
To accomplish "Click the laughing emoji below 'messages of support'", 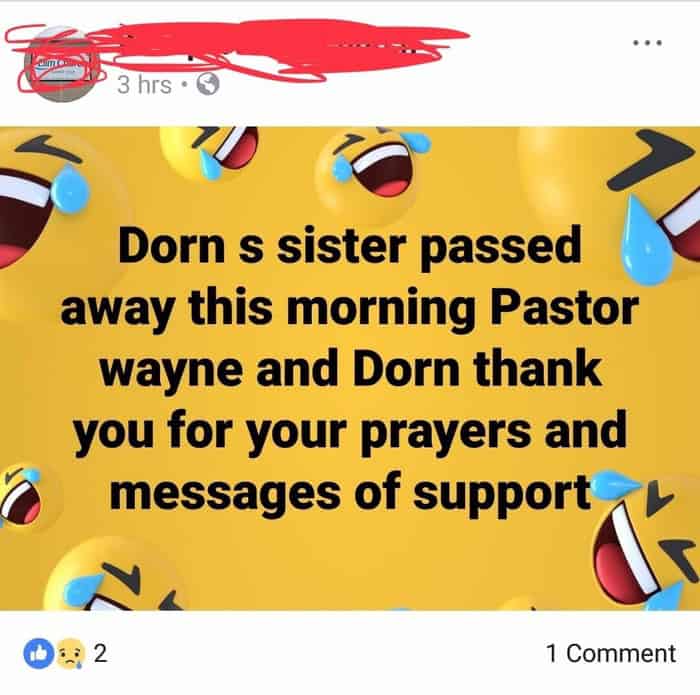I will point(116,576).
